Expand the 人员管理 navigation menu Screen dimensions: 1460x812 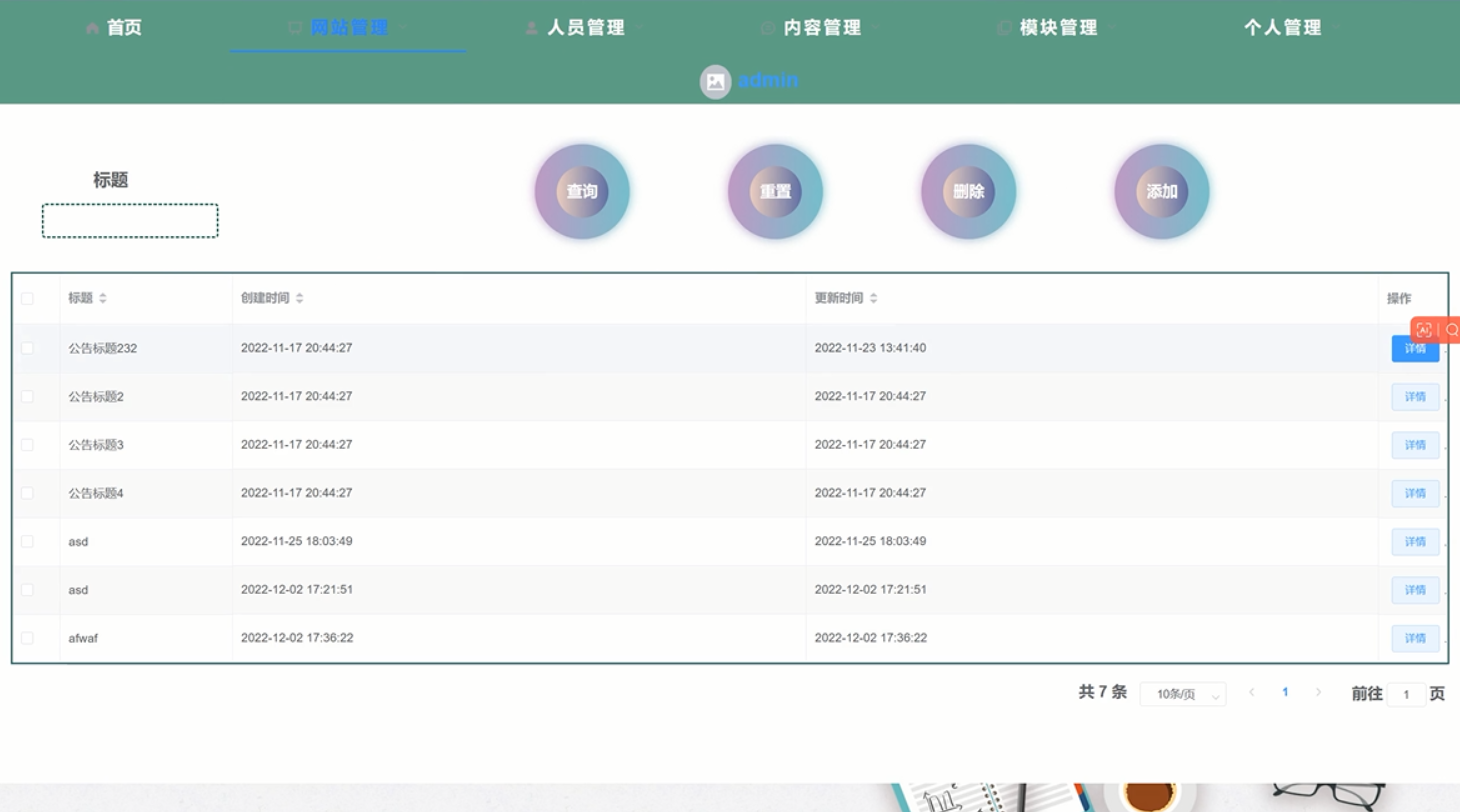[585, 28]
